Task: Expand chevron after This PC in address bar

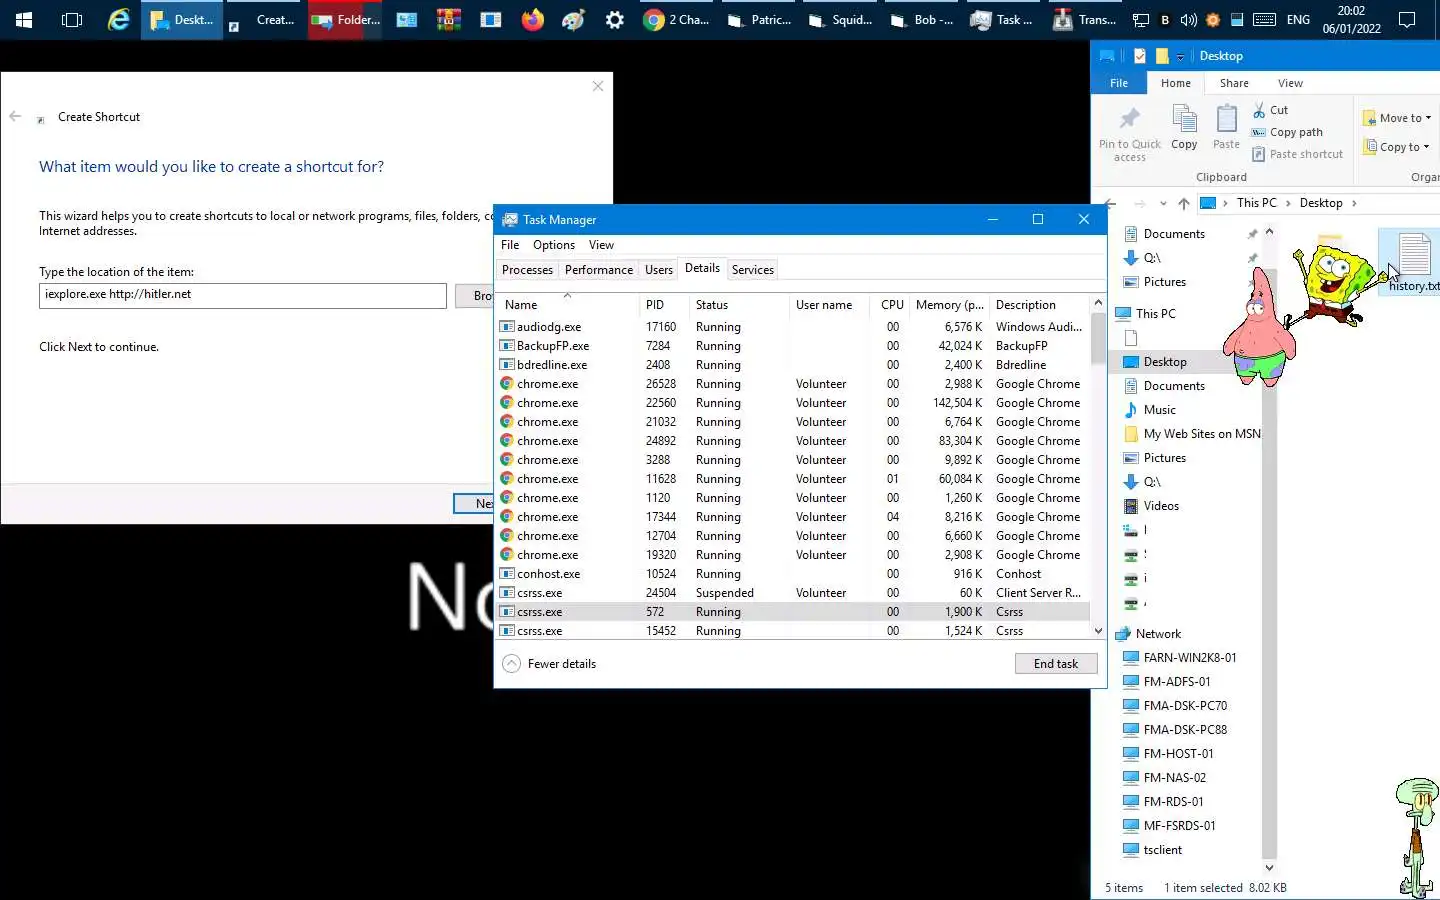Action: point(1288,203)
